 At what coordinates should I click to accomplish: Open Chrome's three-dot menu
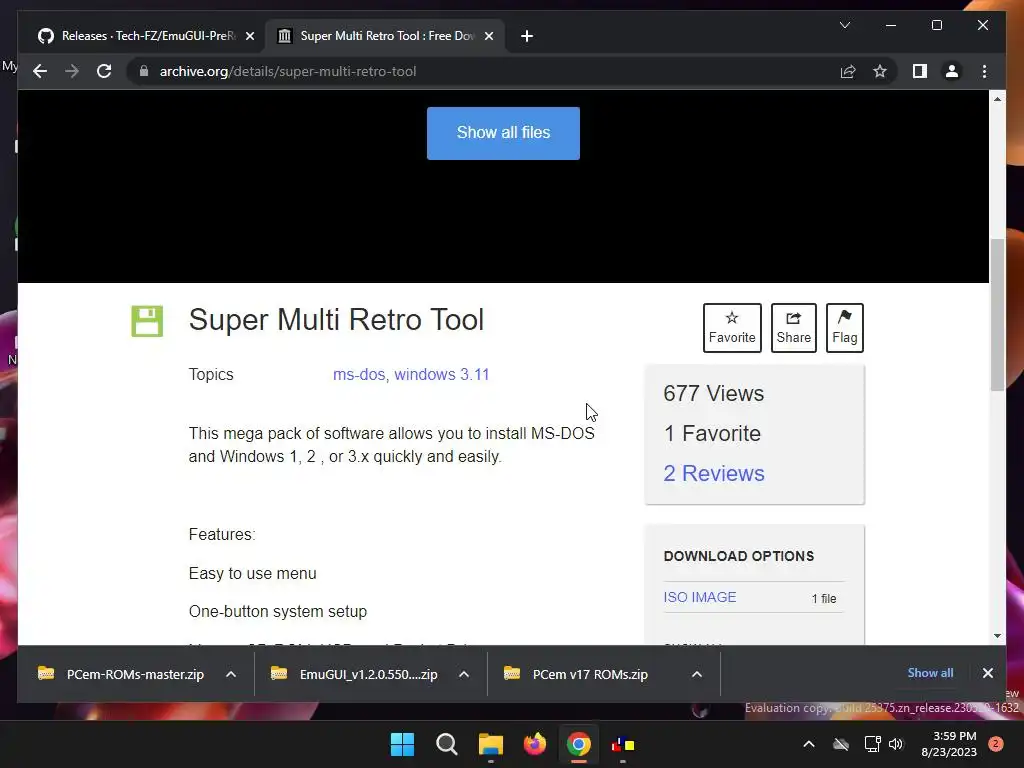[984, 71]
